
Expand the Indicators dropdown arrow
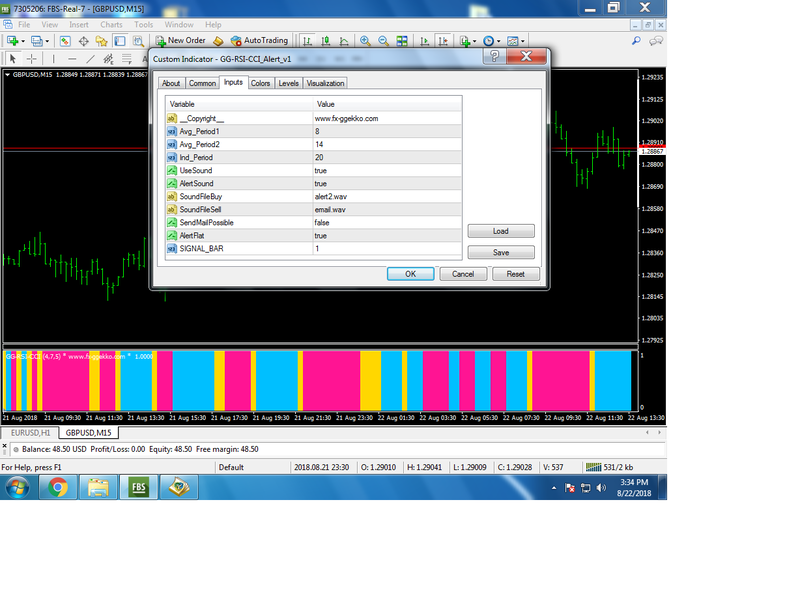coord(475,41)
